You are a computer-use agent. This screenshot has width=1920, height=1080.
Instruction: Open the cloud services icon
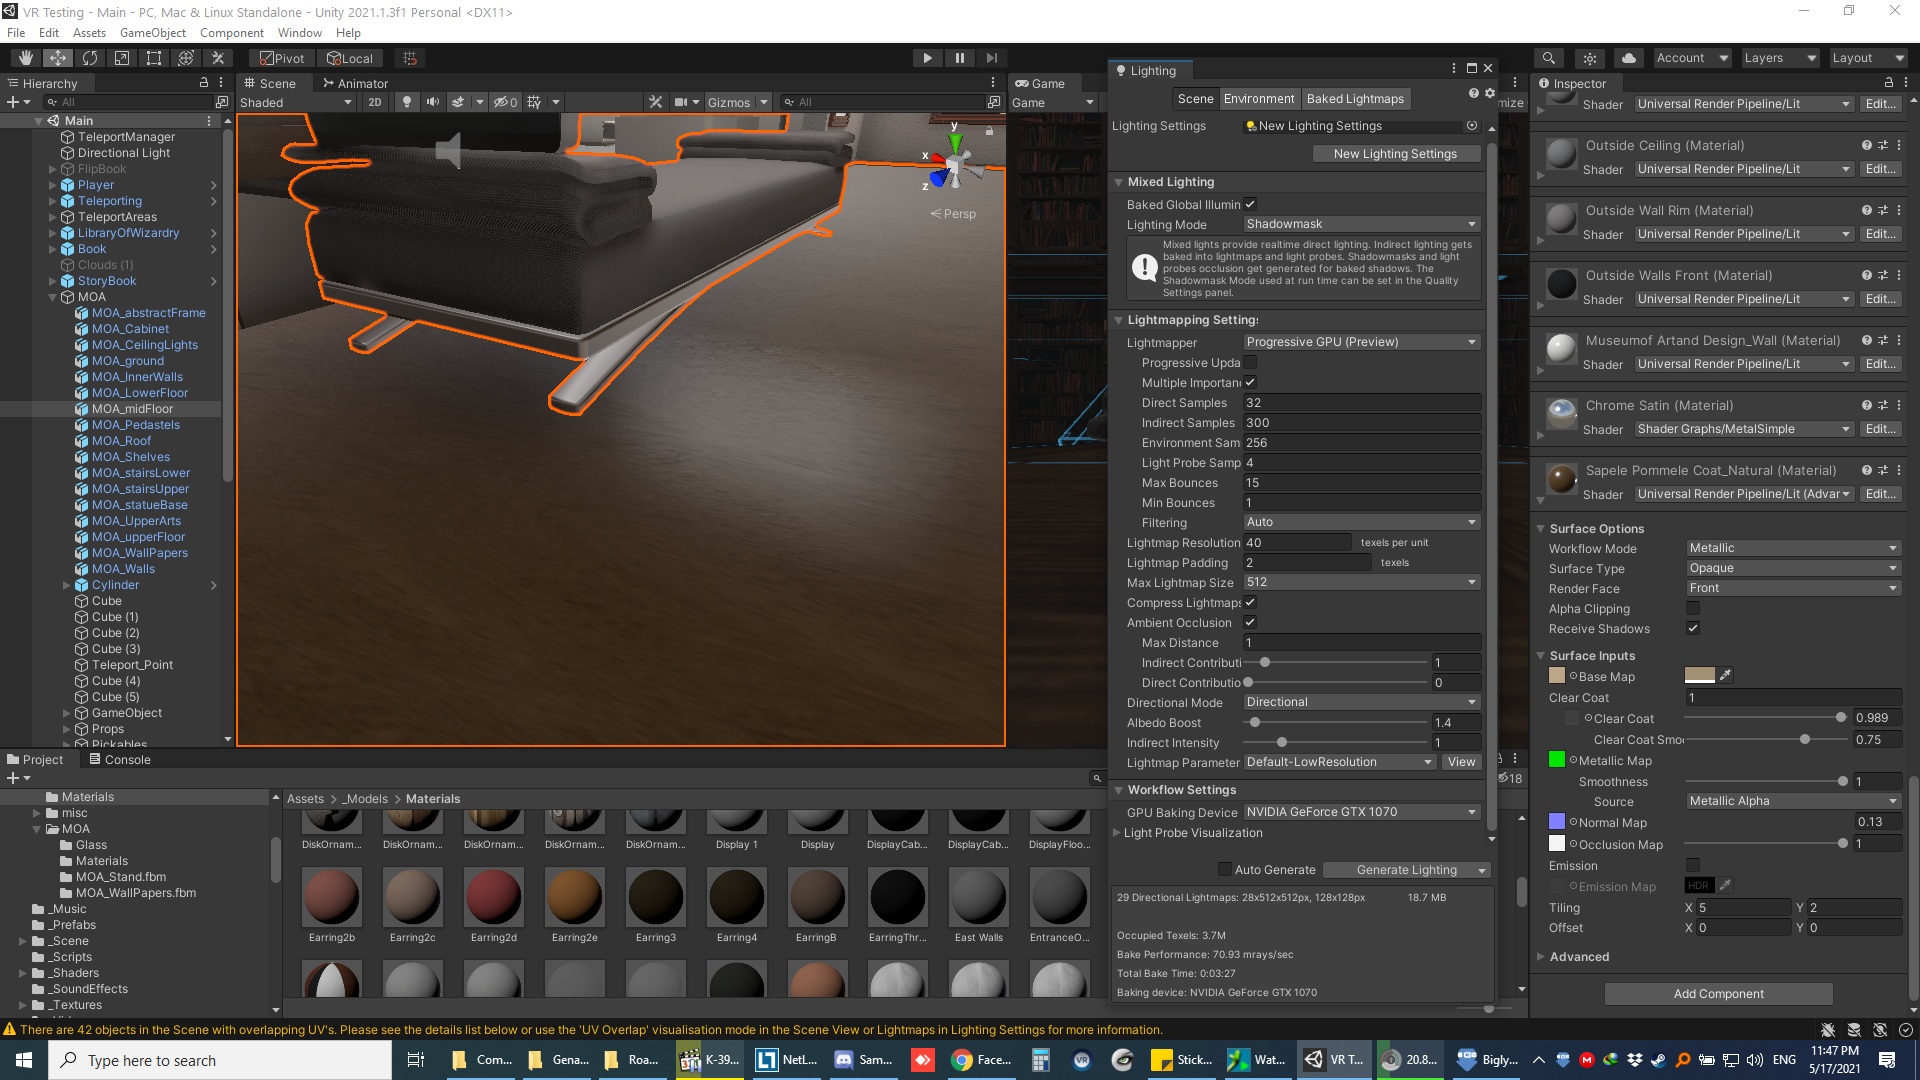[1629, 58]
